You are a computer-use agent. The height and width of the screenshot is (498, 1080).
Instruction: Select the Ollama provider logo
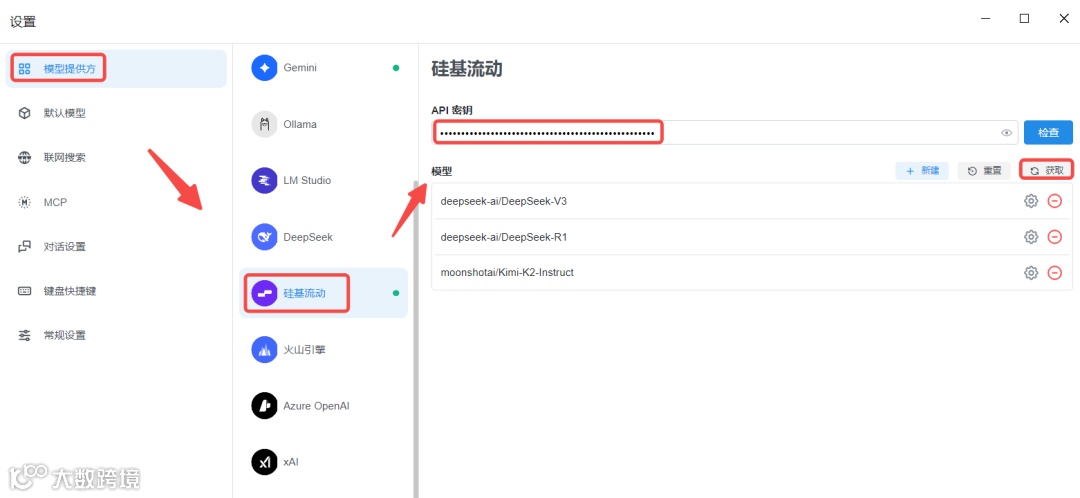264,124
